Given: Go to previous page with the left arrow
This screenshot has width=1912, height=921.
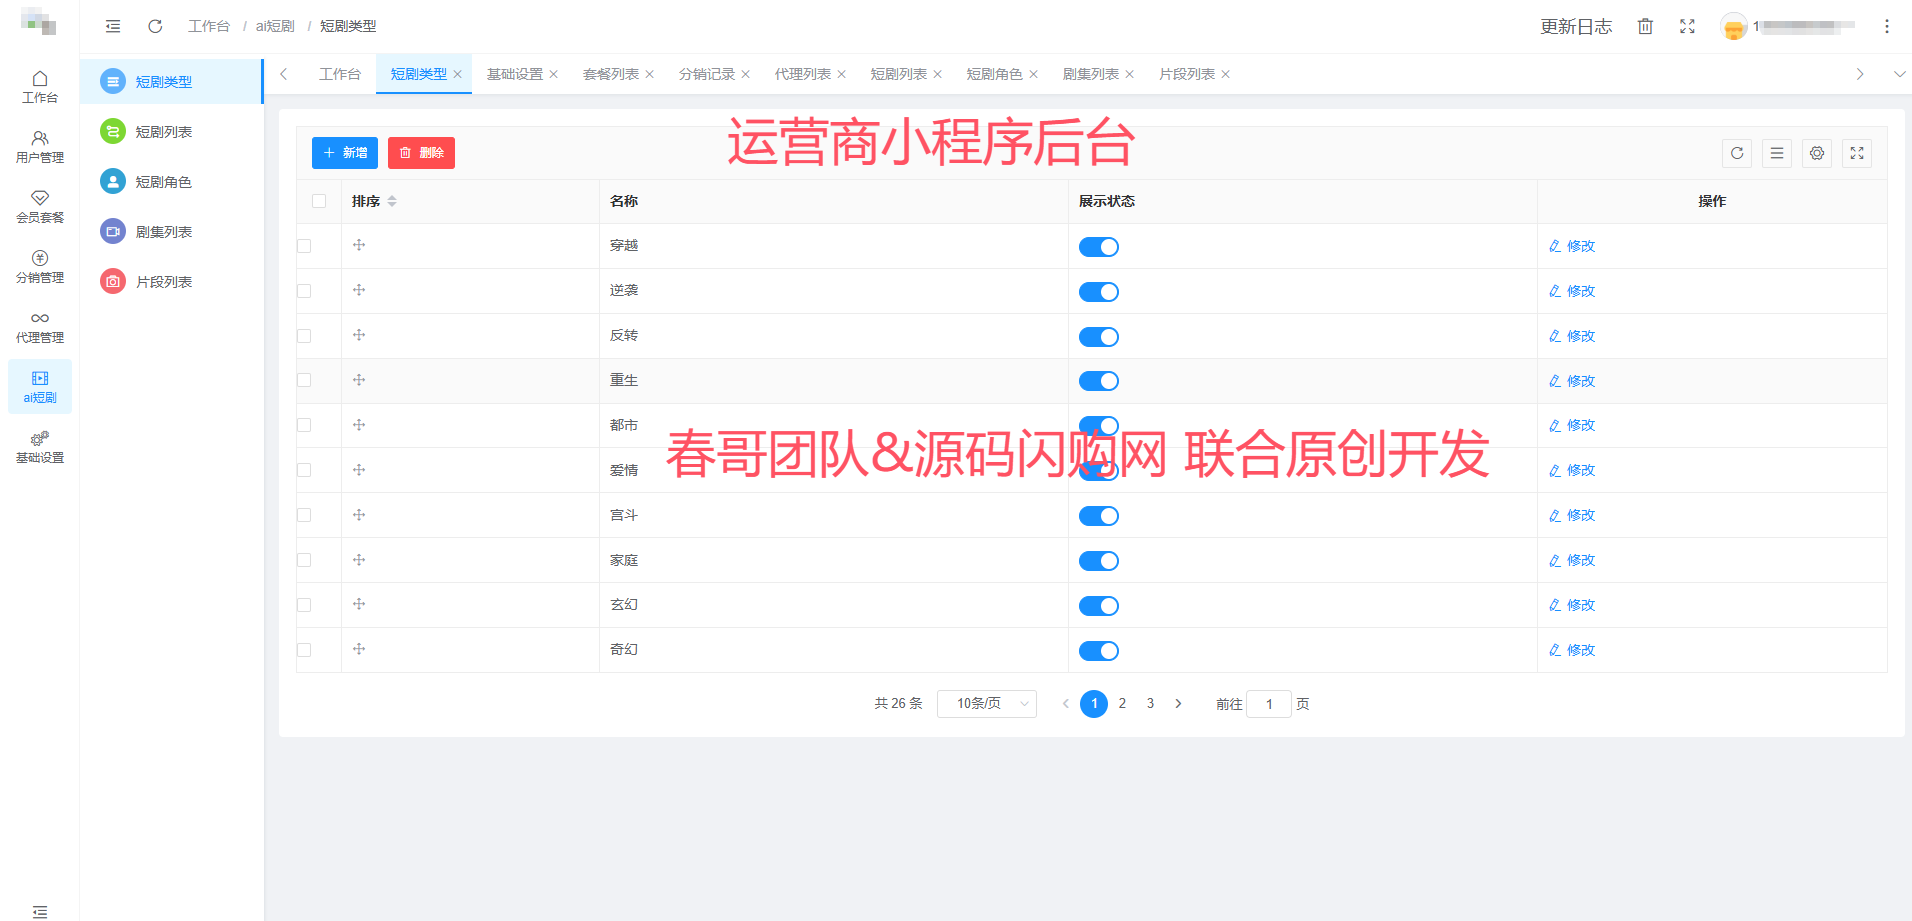Looking at the screenshot, I should pyautogui.click(x=1066, y=704).
